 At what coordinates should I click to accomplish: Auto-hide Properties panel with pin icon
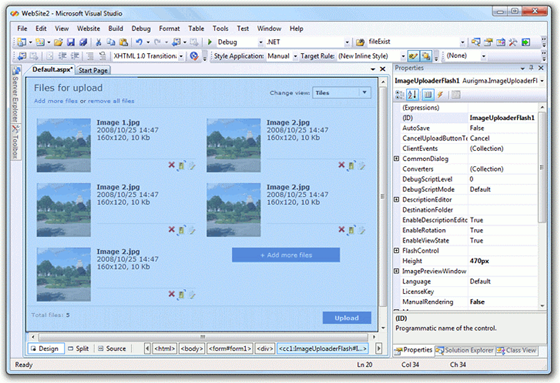click(x=531, y=68)
